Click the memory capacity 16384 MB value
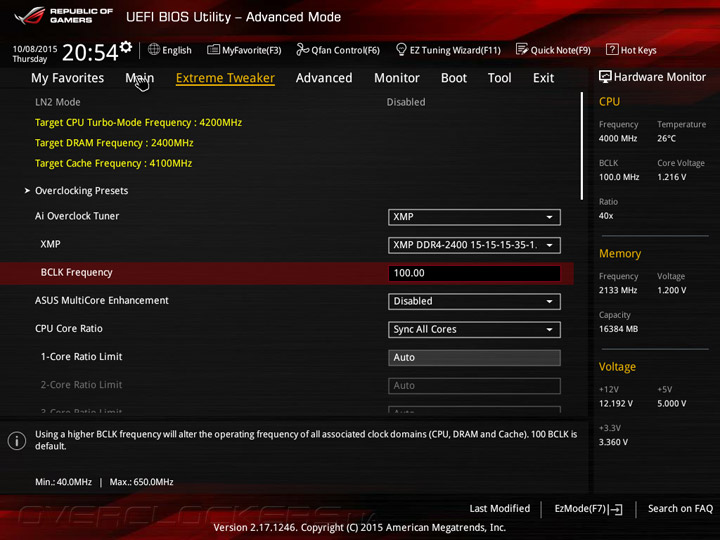720x540 pixels. coord(618,329)
